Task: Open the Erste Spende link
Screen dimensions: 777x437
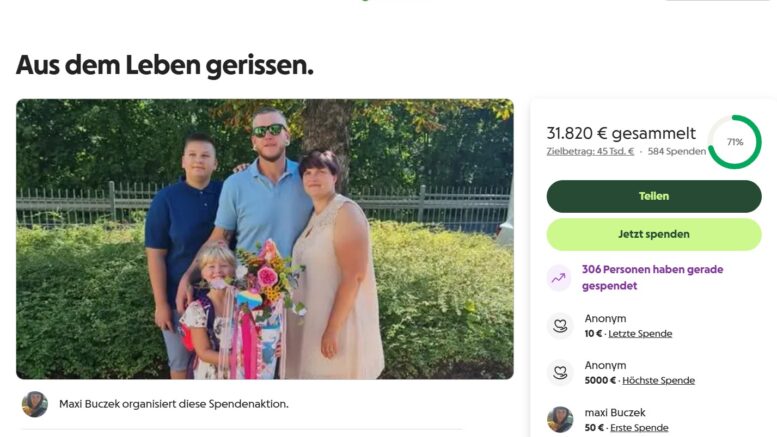Action: [639, 428]
